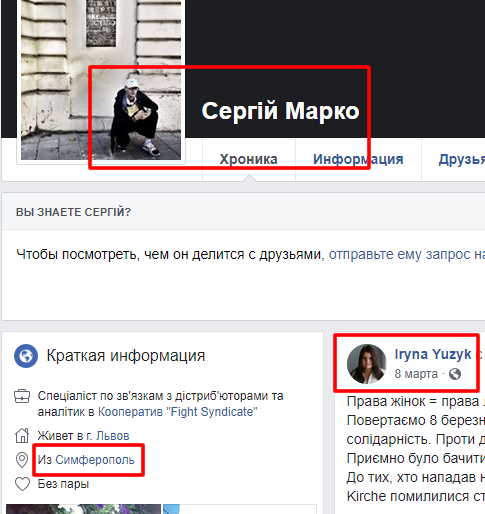Open Сергій Марко's profile picture

click(101, 80)
